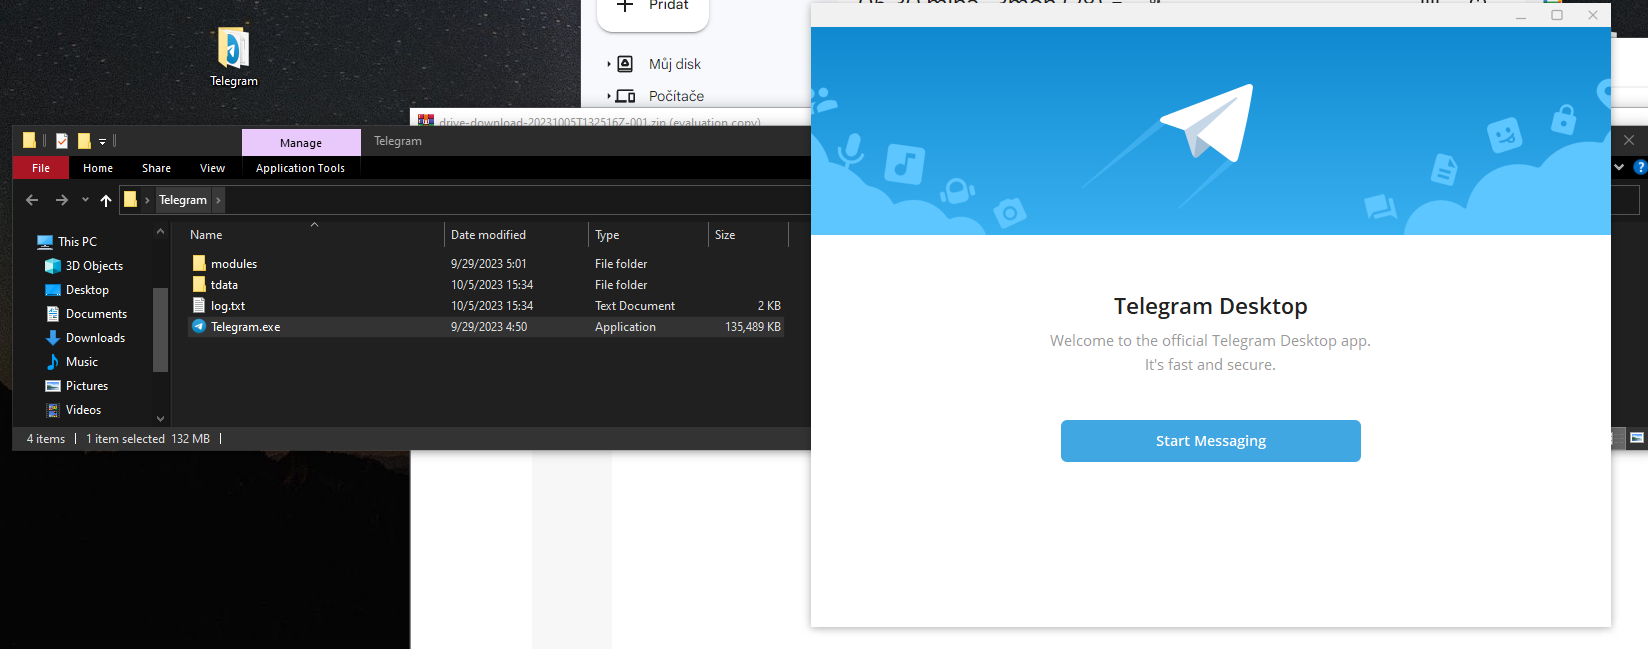Click the Properties checkmark icon in quick access toolbar
Viewport: 1648px width, 649px height.
click(x=62, y=141)
